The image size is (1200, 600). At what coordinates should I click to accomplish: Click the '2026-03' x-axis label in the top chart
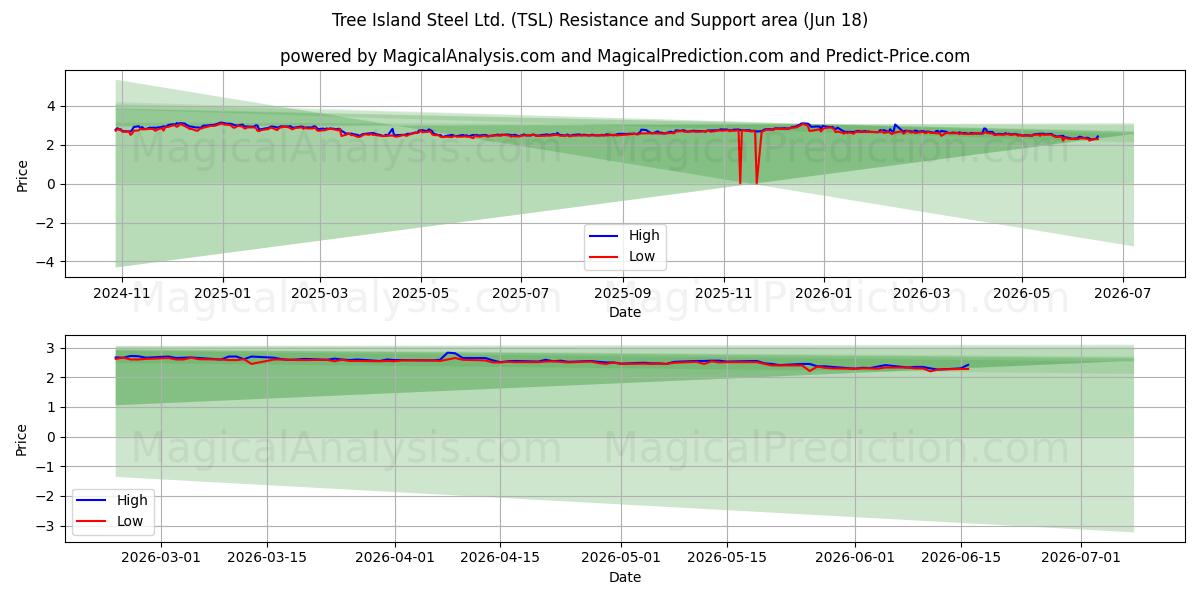point(920,294)
